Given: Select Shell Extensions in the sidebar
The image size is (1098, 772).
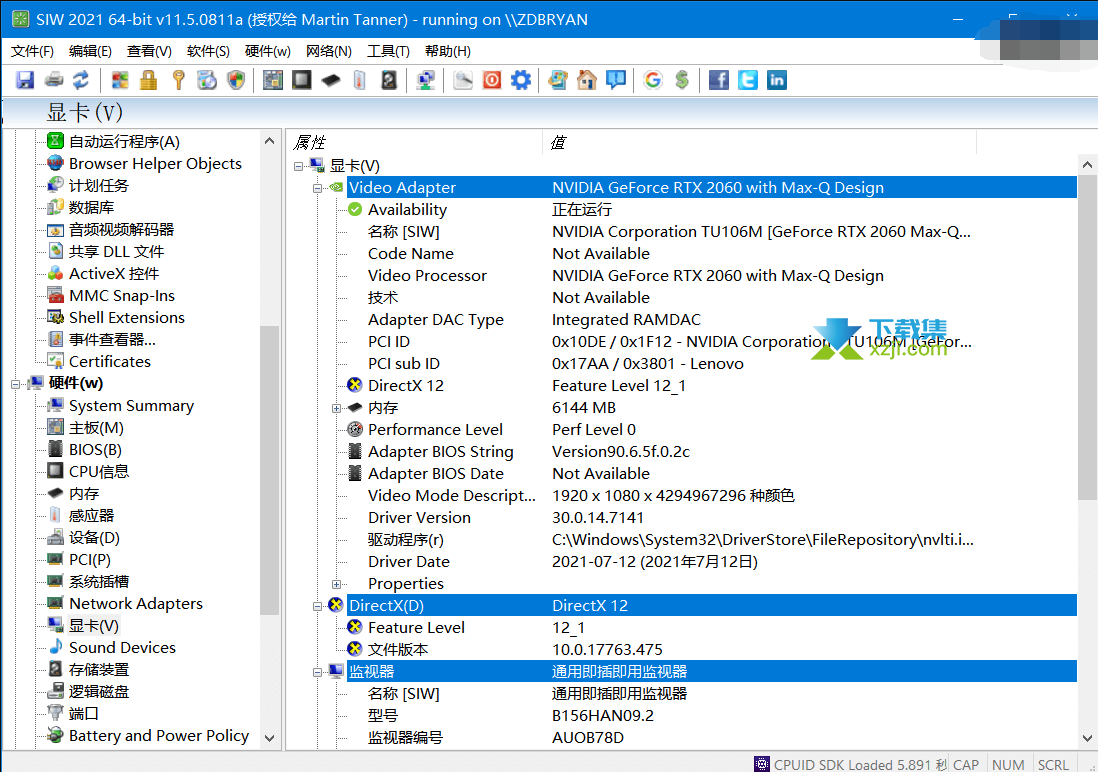Looking at the screenshot, I should click(127, 318).
